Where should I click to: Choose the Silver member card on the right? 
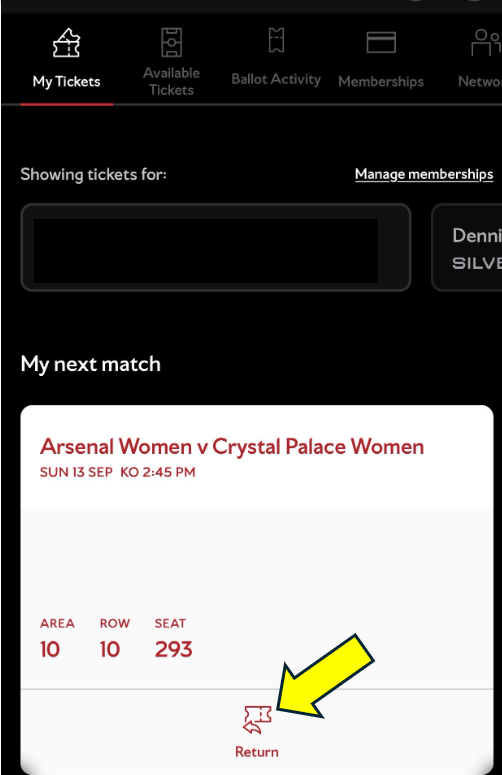[467, 248]
